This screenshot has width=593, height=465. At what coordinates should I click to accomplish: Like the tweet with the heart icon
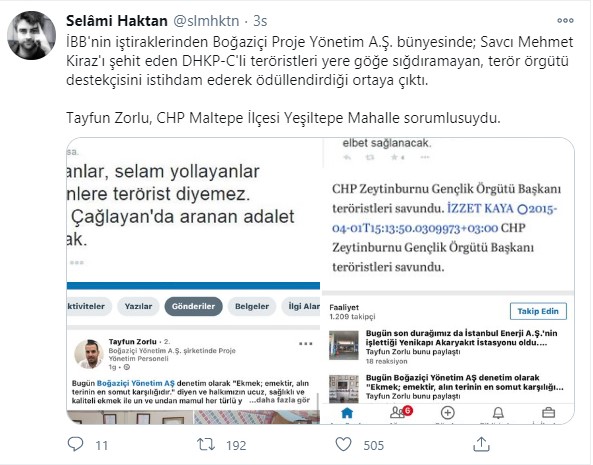click(x=343, y=444)
